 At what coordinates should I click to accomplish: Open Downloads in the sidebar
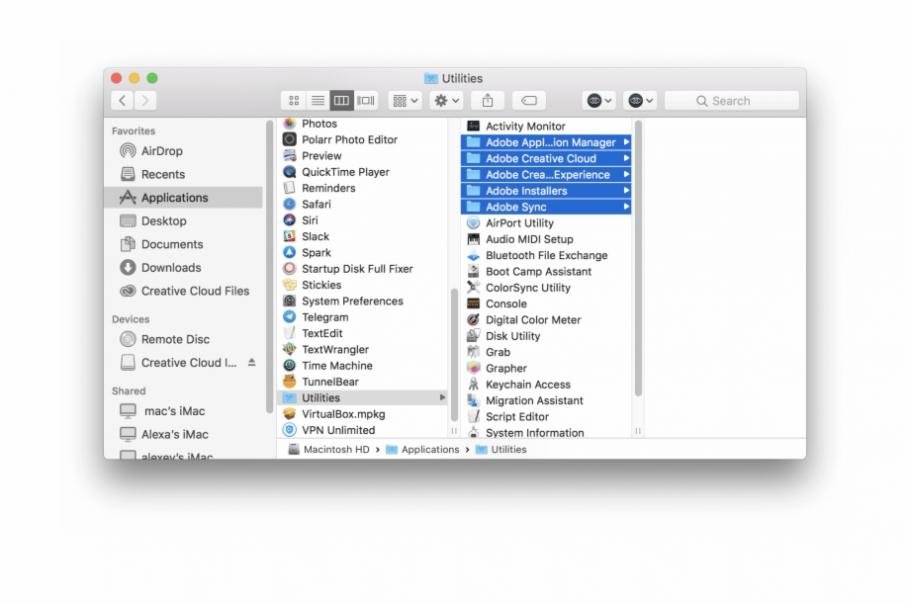183,267
